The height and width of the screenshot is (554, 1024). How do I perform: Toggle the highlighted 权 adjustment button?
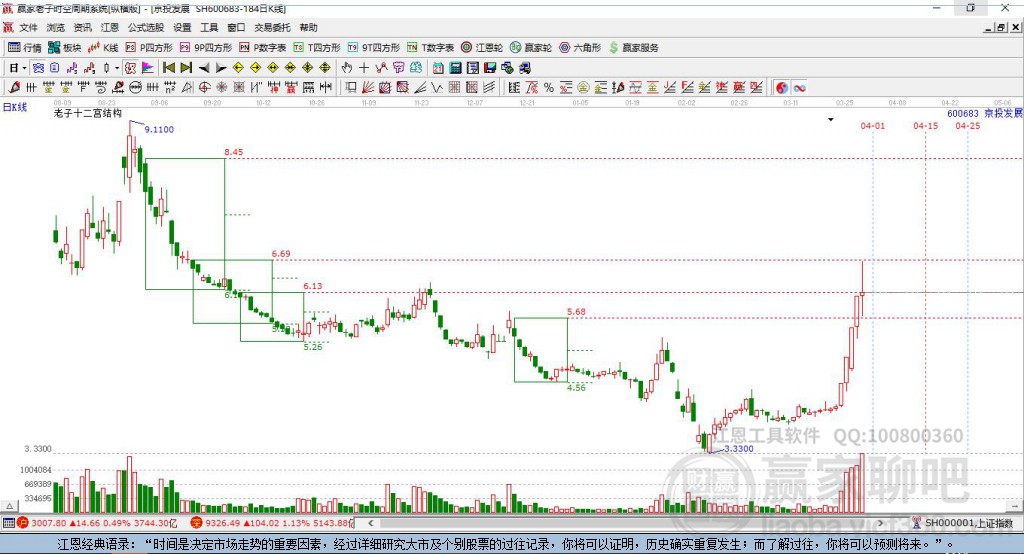[x=131, y=68]
